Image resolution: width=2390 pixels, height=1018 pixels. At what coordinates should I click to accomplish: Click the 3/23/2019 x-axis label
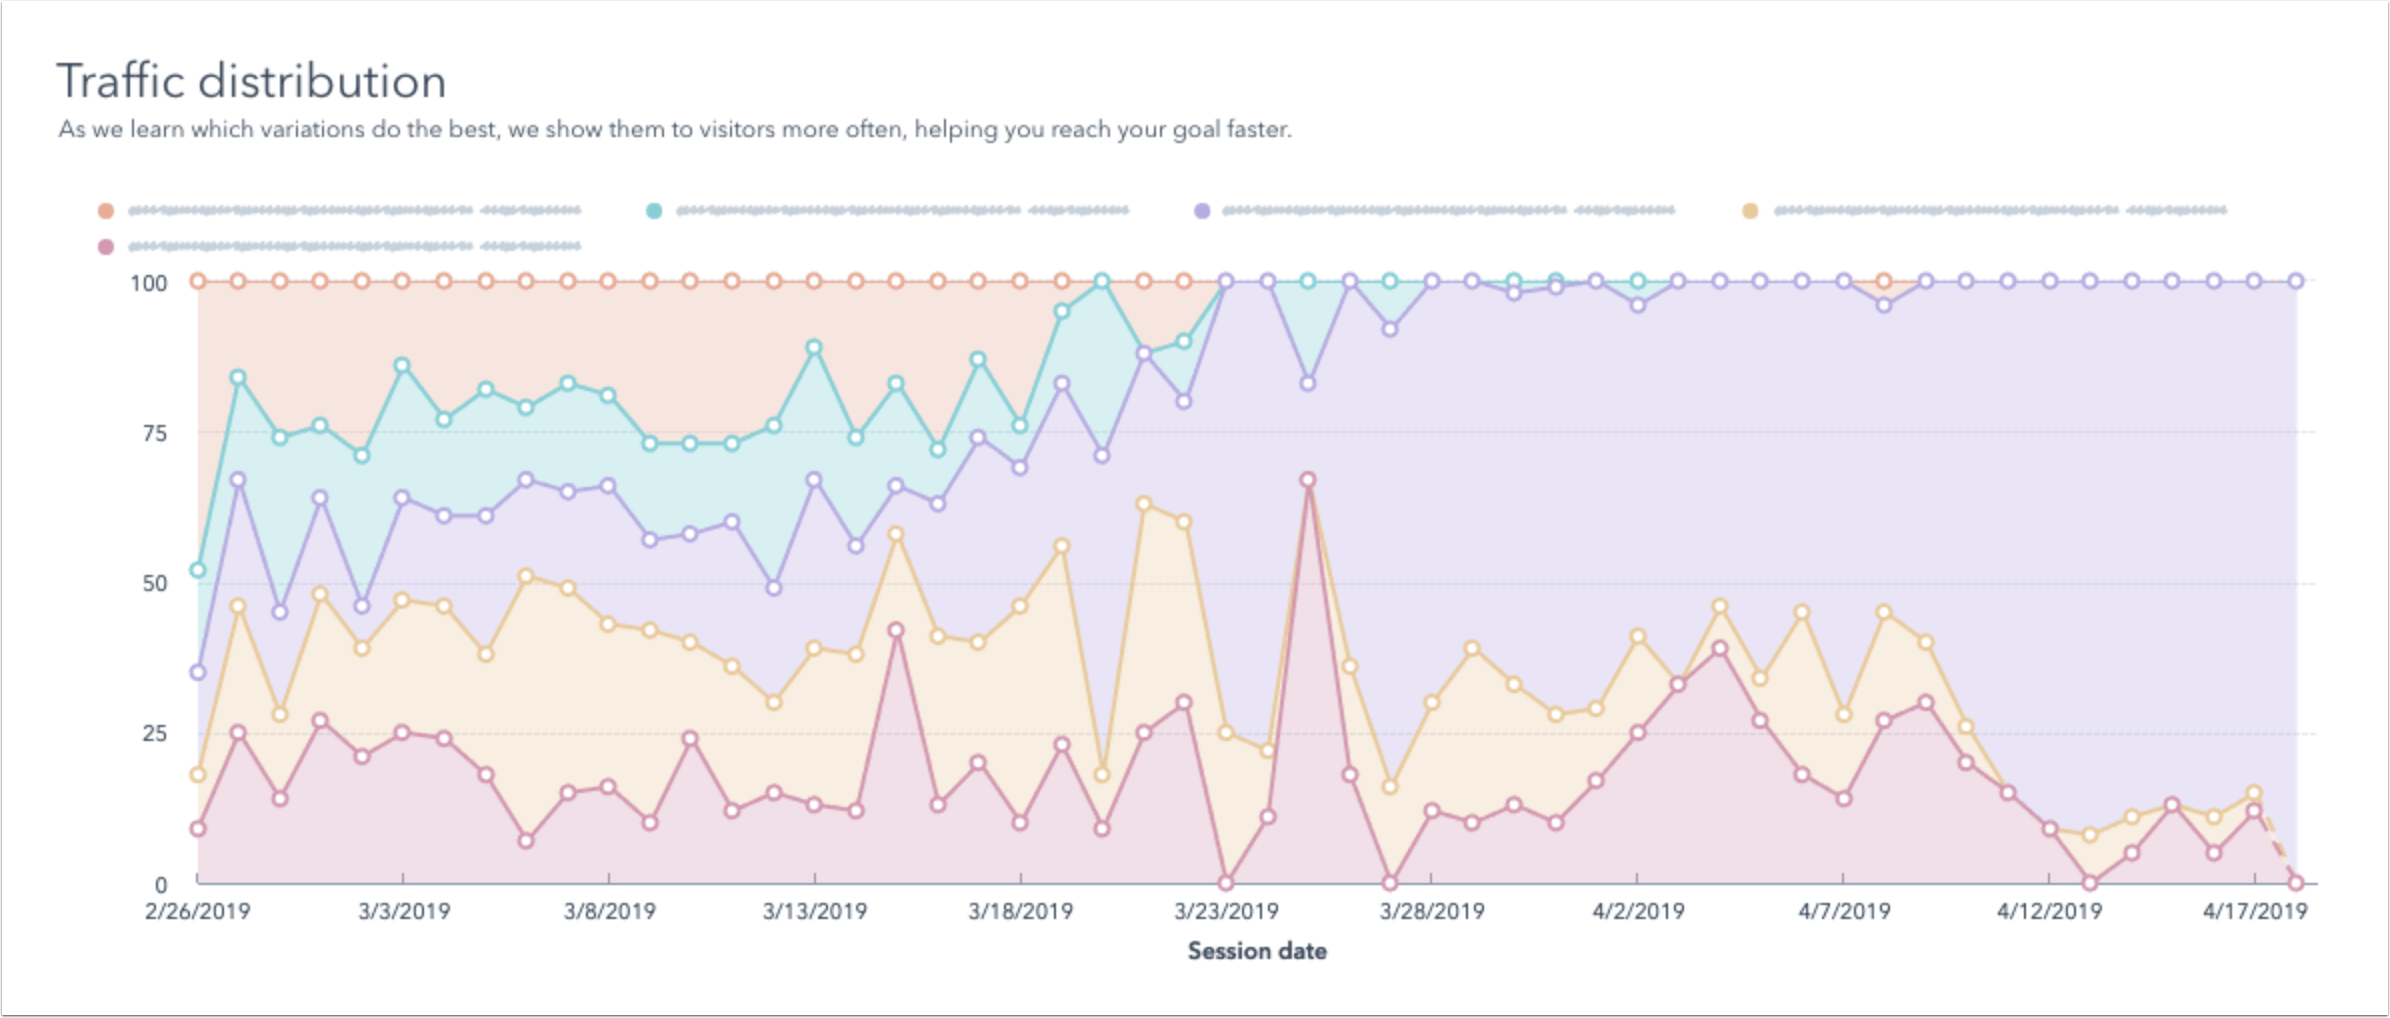tap(1226, 911)
